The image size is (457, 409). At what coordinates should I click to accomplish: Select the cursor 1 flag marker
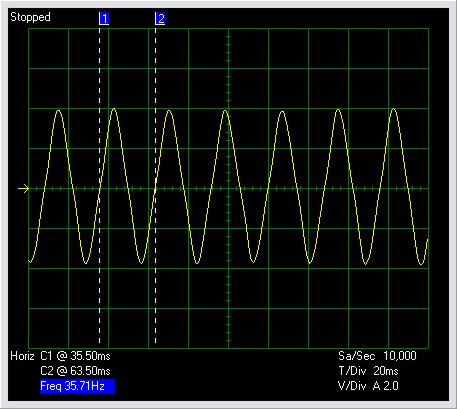[104, 19]
